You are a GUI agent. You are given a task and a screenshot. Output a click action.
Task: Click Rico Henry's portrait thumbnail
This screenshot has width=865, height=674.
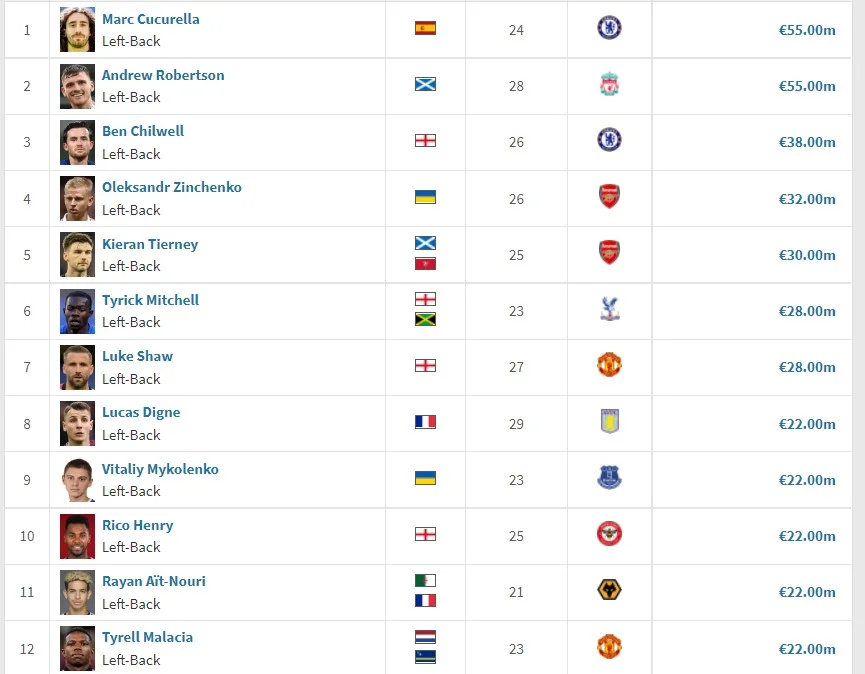pos(77,536)
